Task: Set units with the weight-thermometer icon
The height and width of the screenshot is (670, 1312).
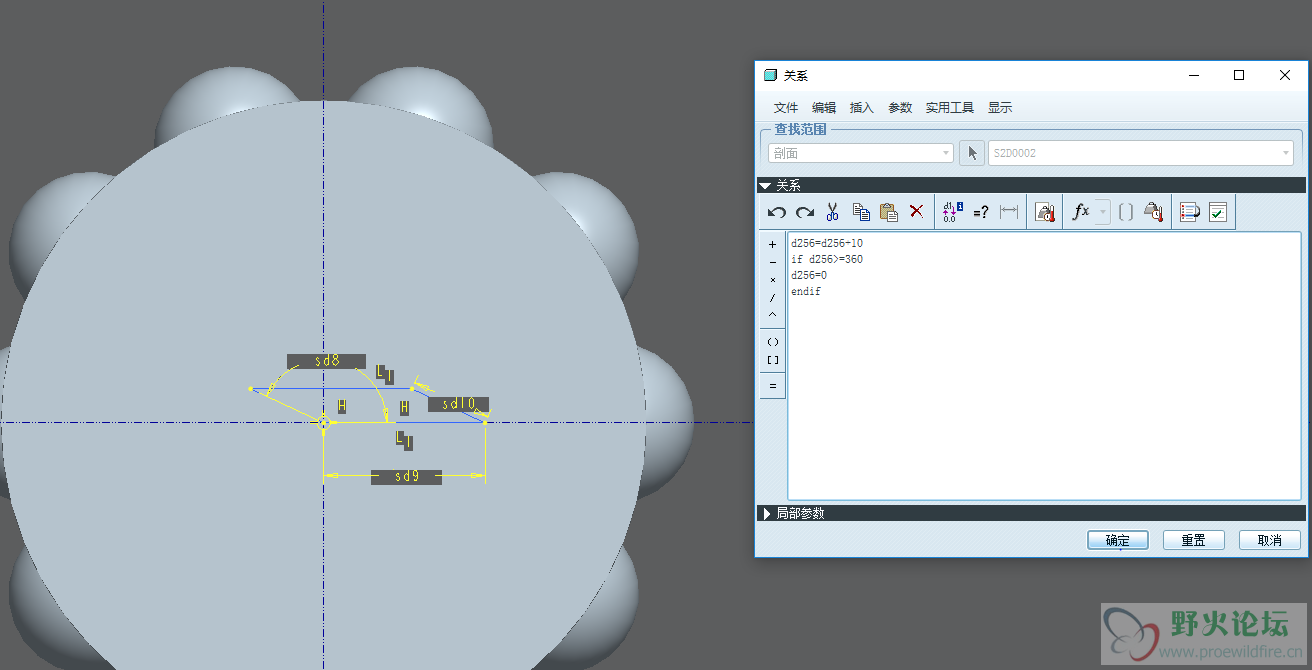Action: coord(1045,212)
